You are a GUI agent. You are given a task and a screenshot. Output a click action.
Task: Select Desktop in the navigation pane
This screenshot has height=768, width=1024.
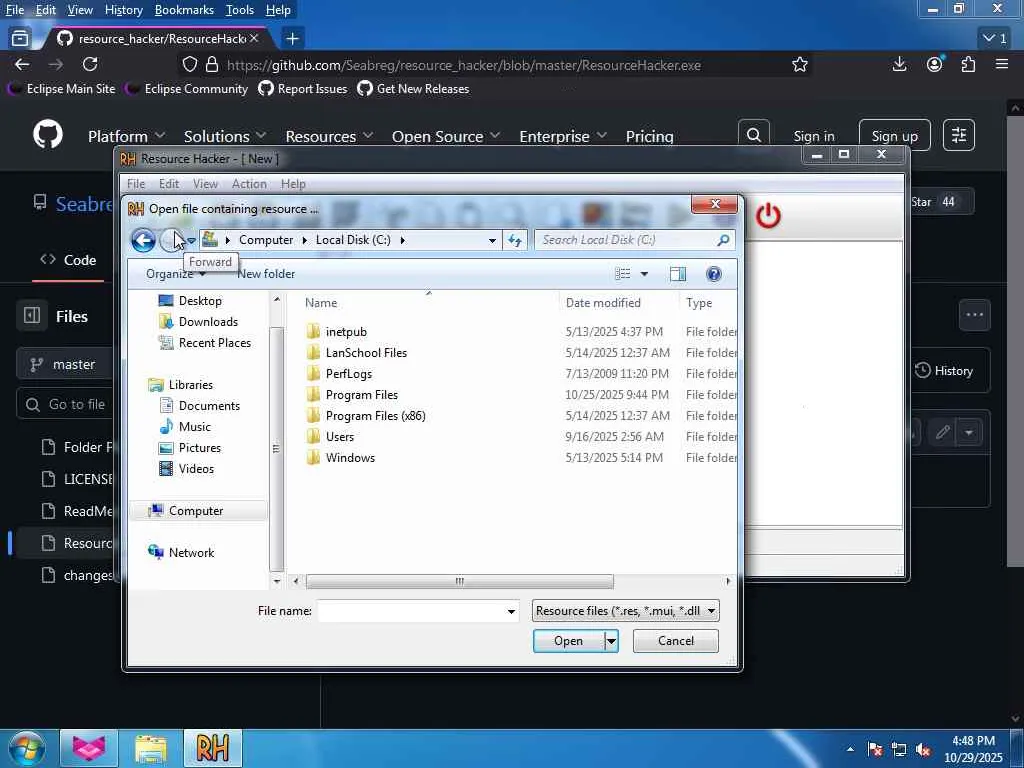click(x=200, y=300)
